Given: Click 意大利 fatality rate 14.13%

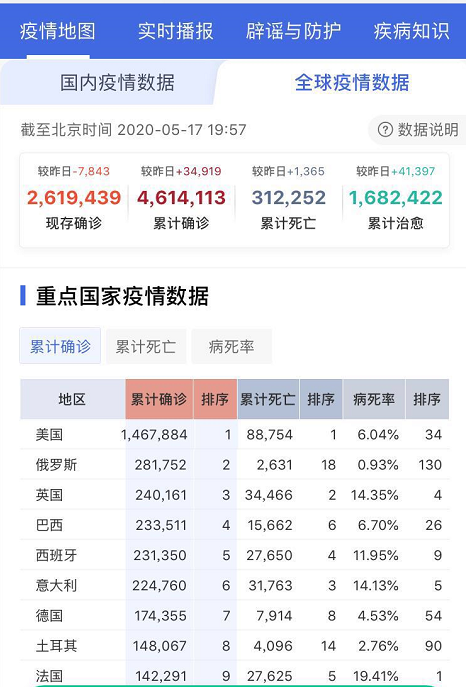Looking at the screenshot, I should [376, 585].
